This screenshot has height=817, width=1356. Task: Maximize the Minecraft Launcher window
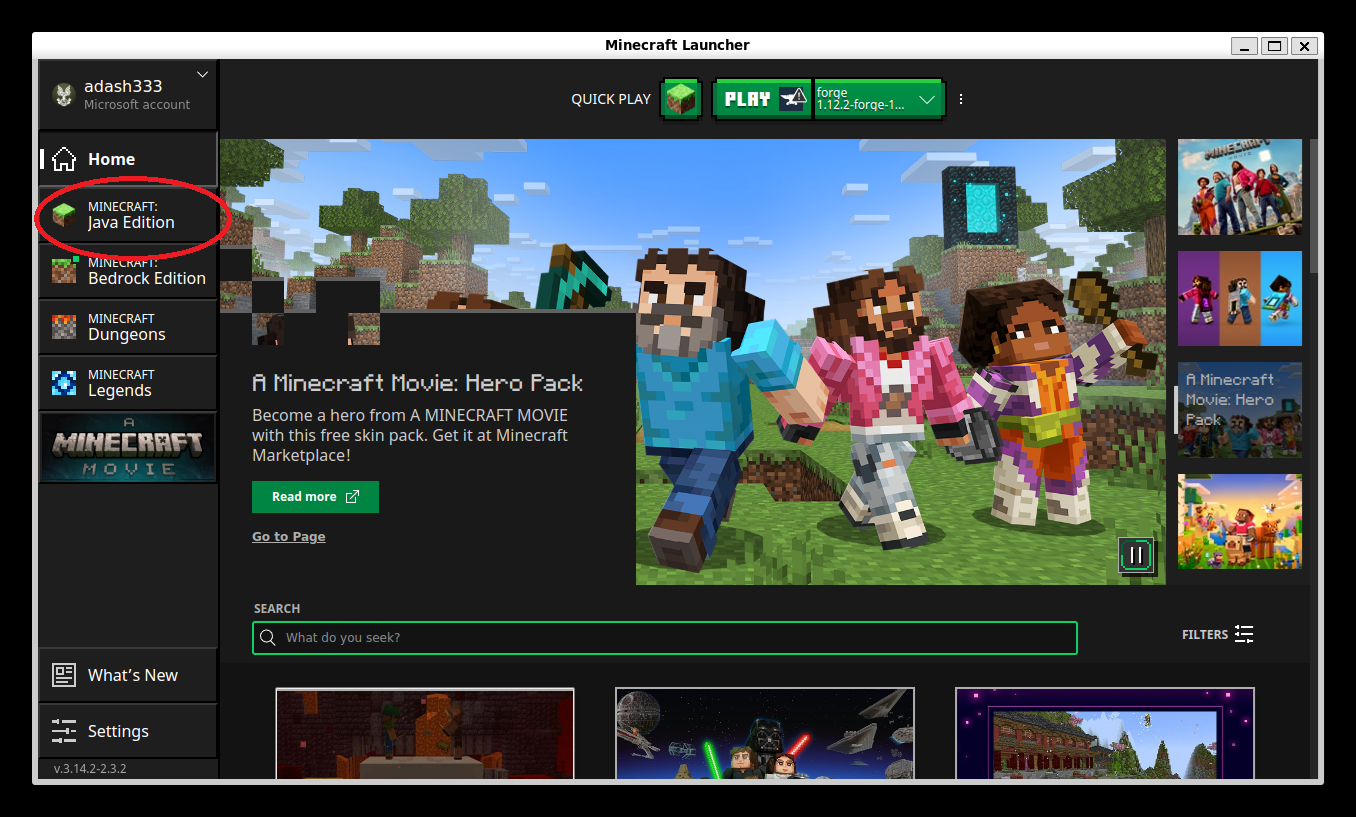click(x=1274, y=46)
